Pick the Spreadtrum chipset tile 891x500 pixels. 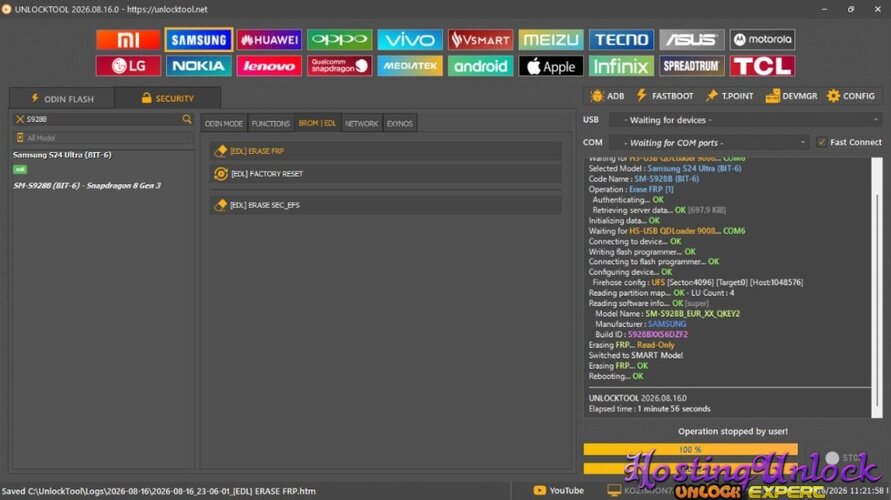[x=692, y=66]
